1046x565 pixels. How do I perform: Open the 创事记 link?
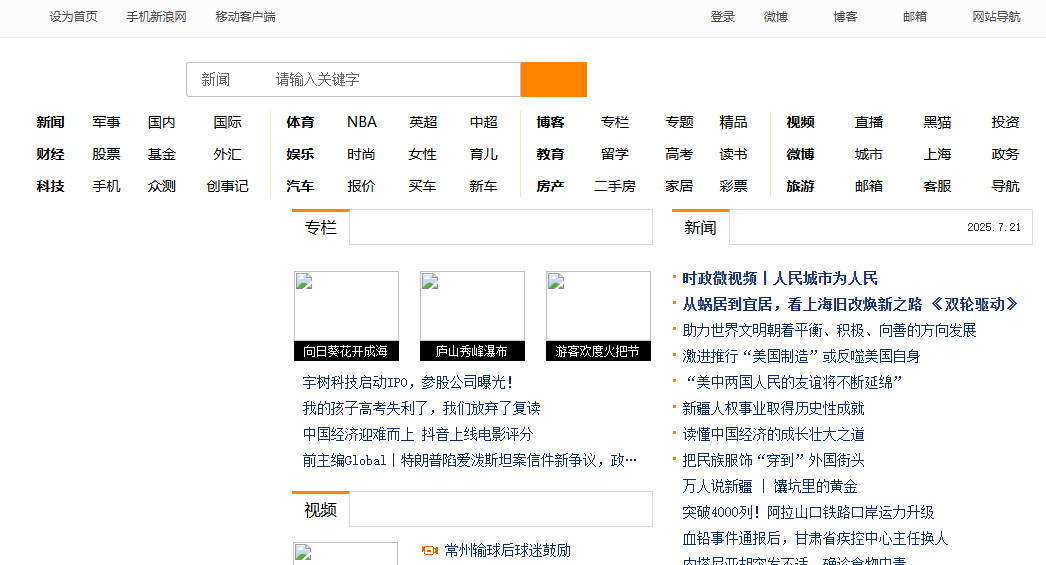[227, 186]
